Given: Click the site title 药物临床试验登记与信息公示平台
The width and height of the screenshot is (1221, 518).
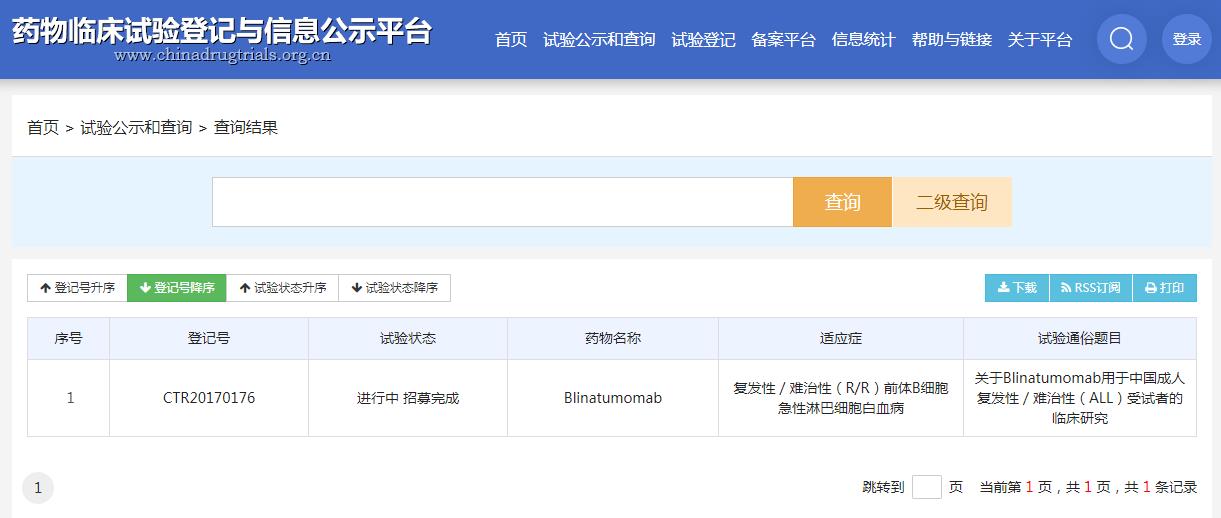Looking at the screenshot, I should pyautogui.click(x=221, y=30).
